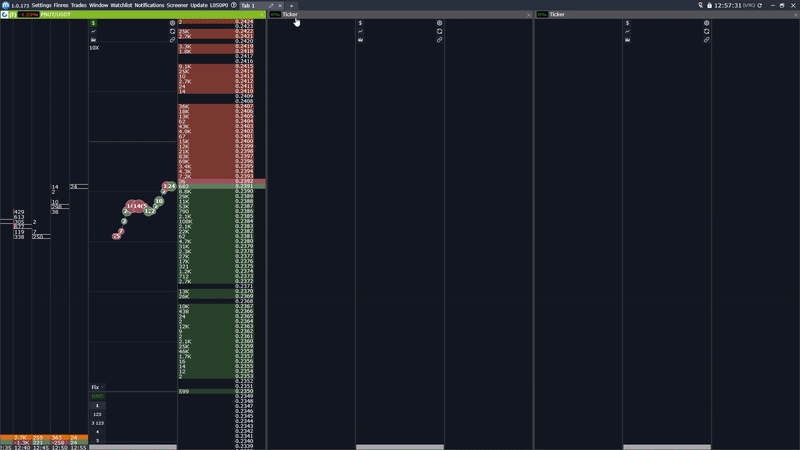Open gear settings in middle Ticker panel
800x450 pixels.
439,23
